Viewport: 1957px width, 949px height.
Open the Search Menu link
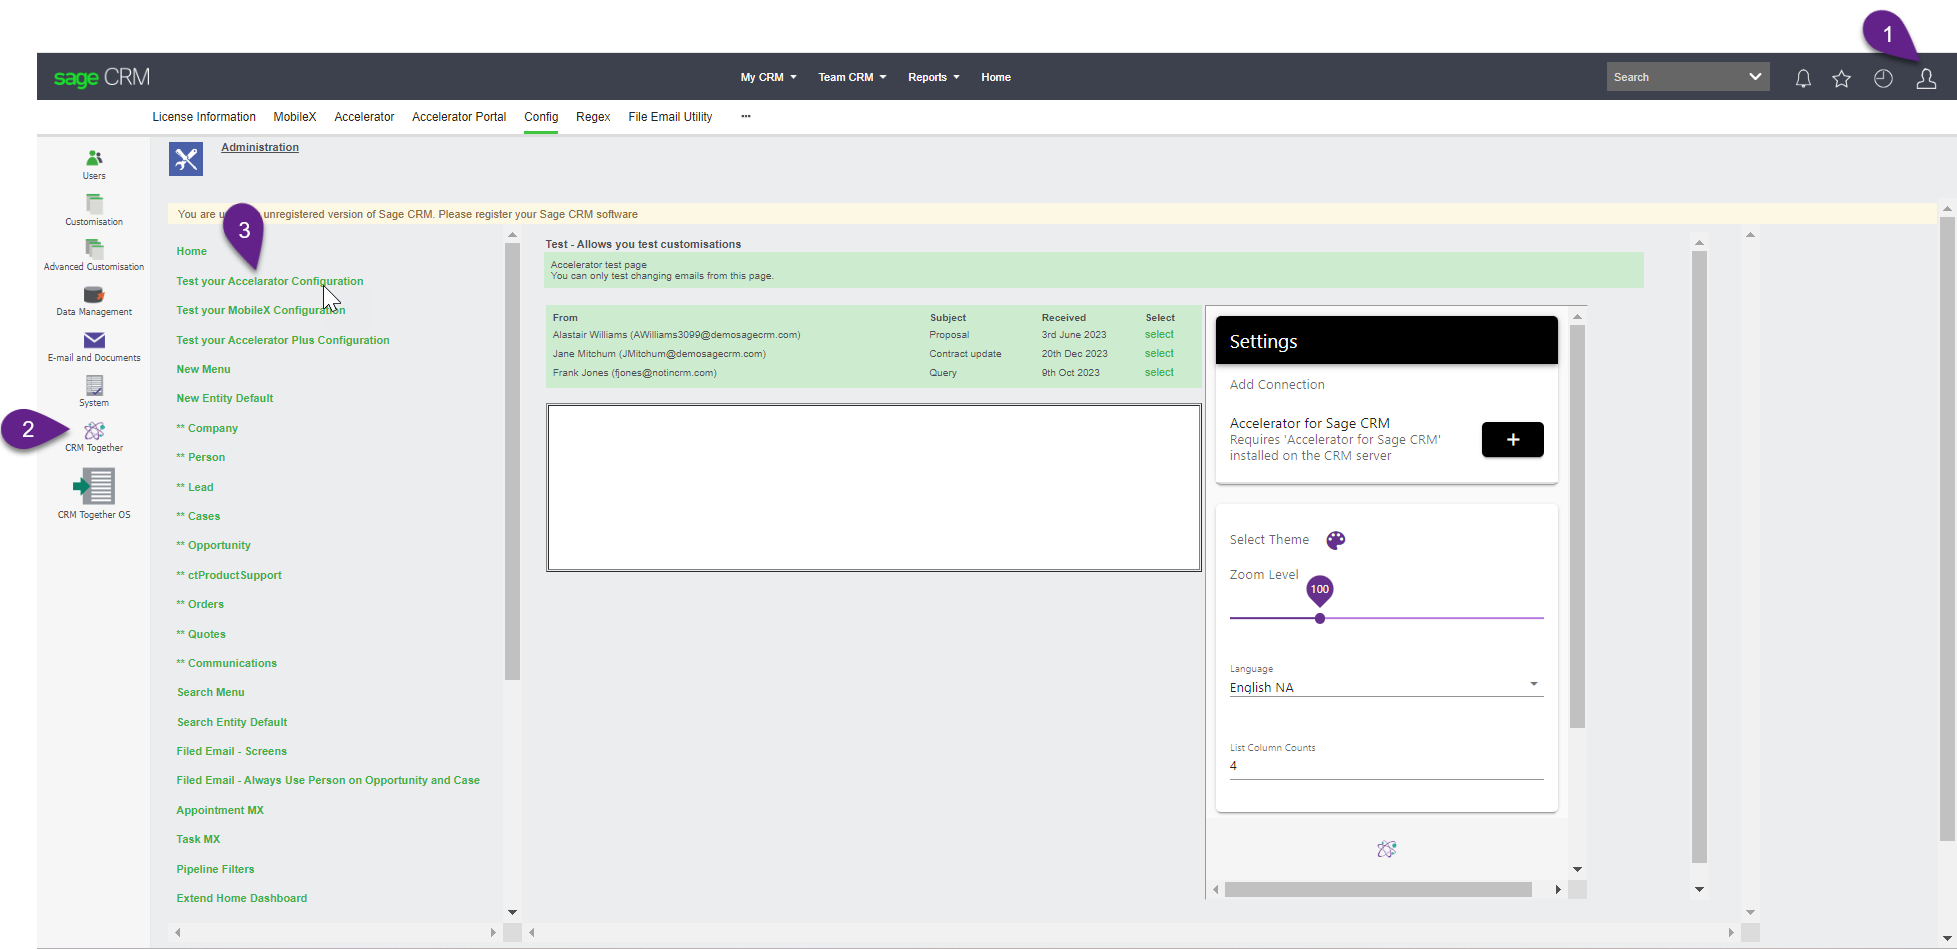pos(210,692)
